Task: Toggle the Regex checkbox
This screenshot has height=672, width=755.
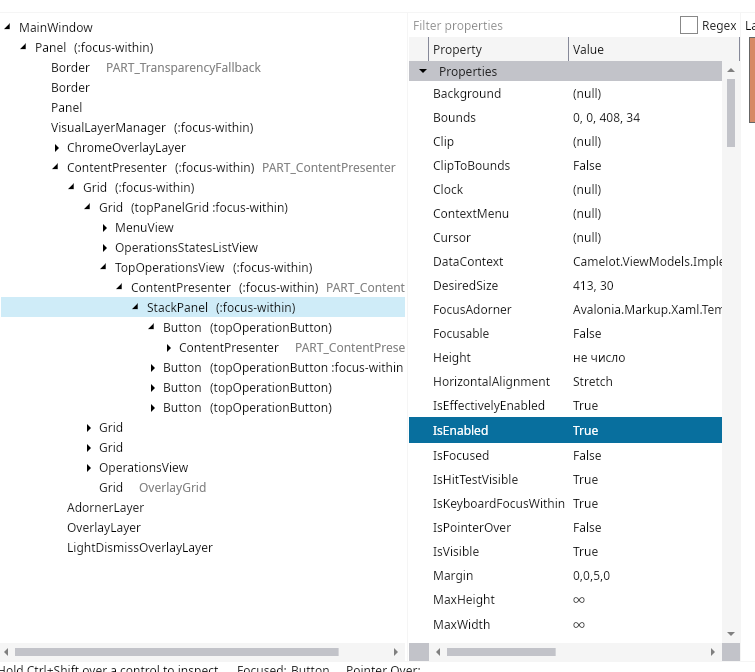Action: [689, 25]
